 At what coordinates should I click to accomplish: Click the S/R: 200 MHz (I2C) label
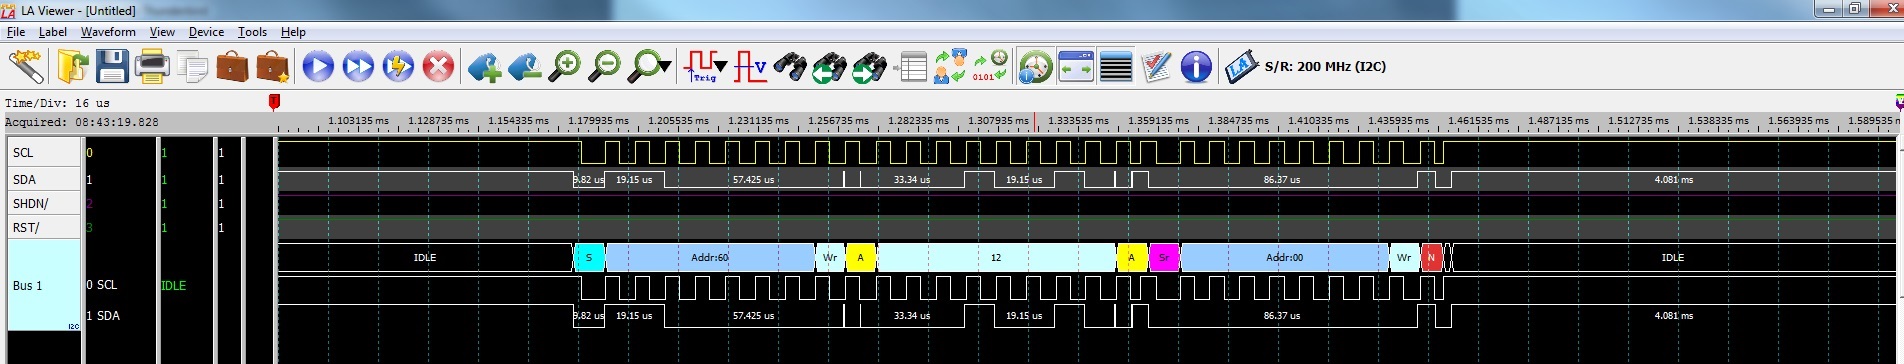(x=1325, y=67)
